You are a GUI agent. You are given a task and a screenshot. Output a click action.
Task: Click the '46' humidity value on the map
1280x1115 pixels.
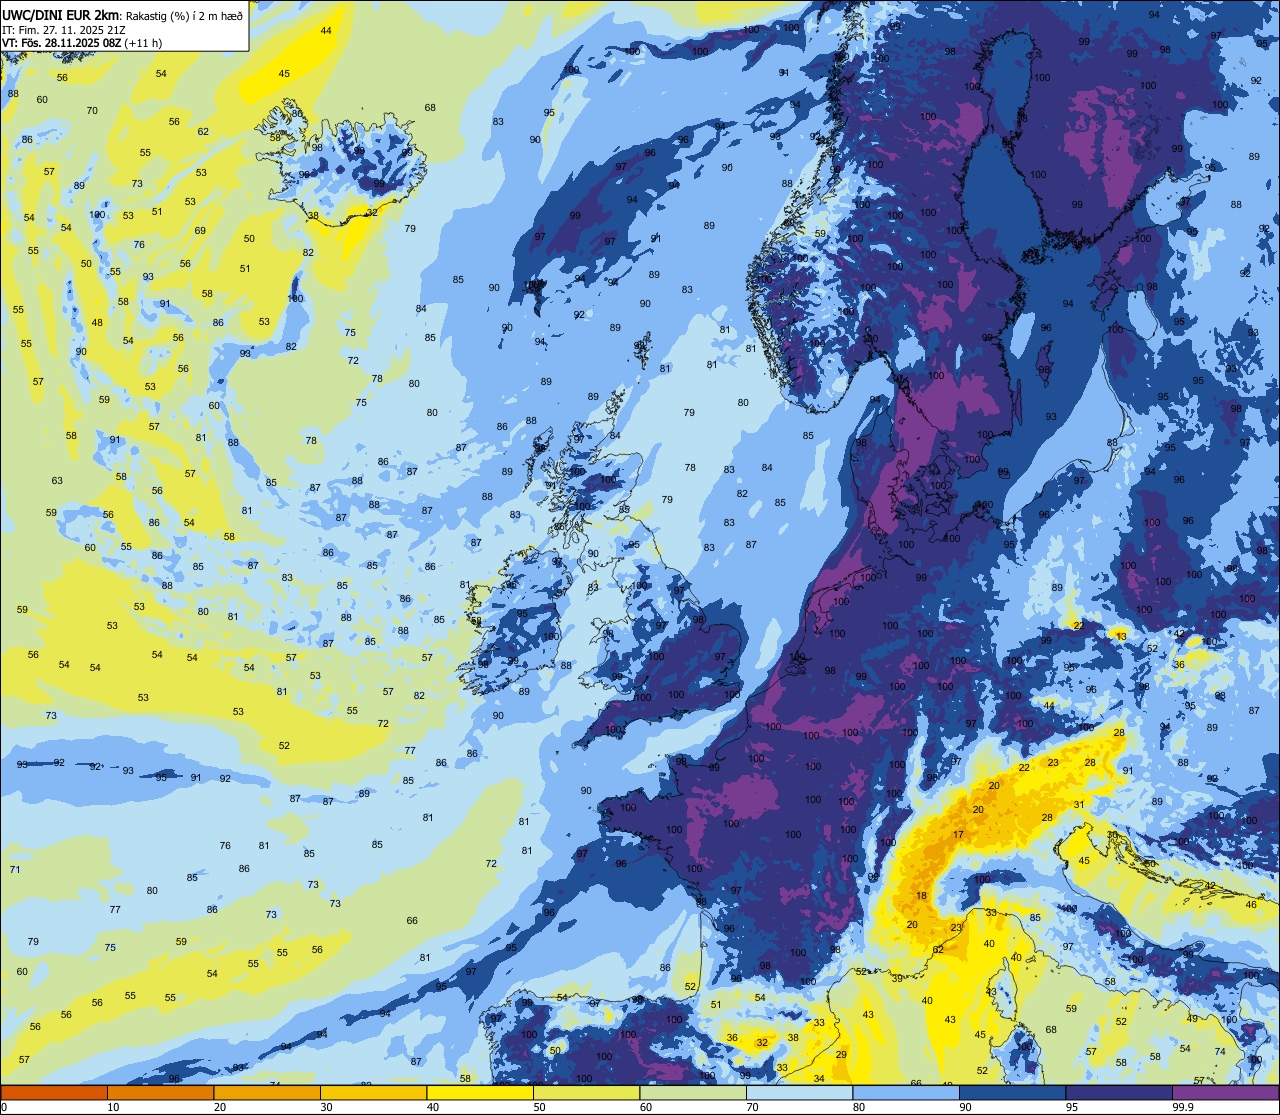click(1251, 904)
